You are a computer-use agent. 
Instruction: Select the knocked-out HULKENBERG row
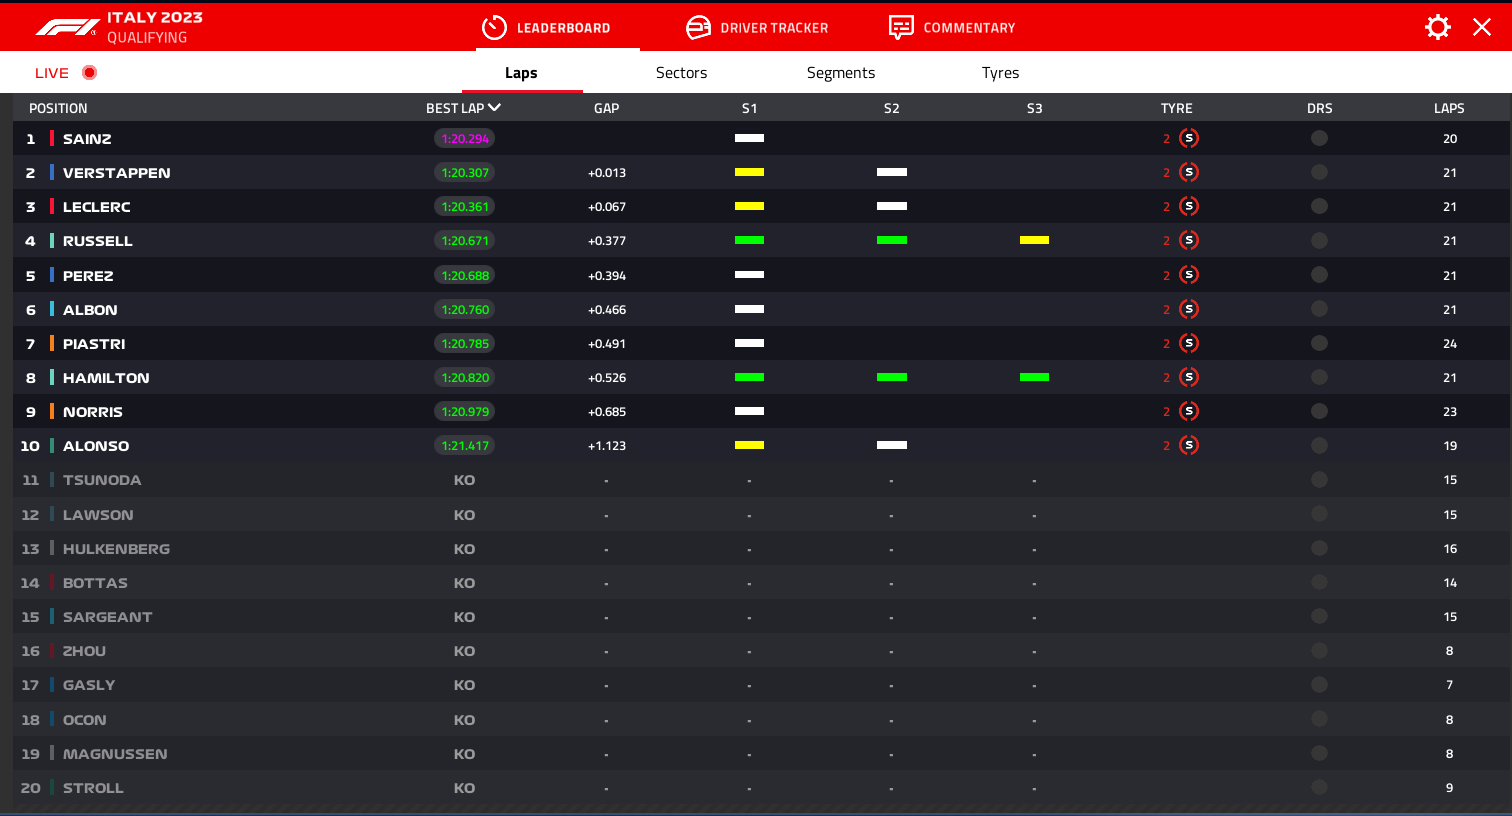760,548
